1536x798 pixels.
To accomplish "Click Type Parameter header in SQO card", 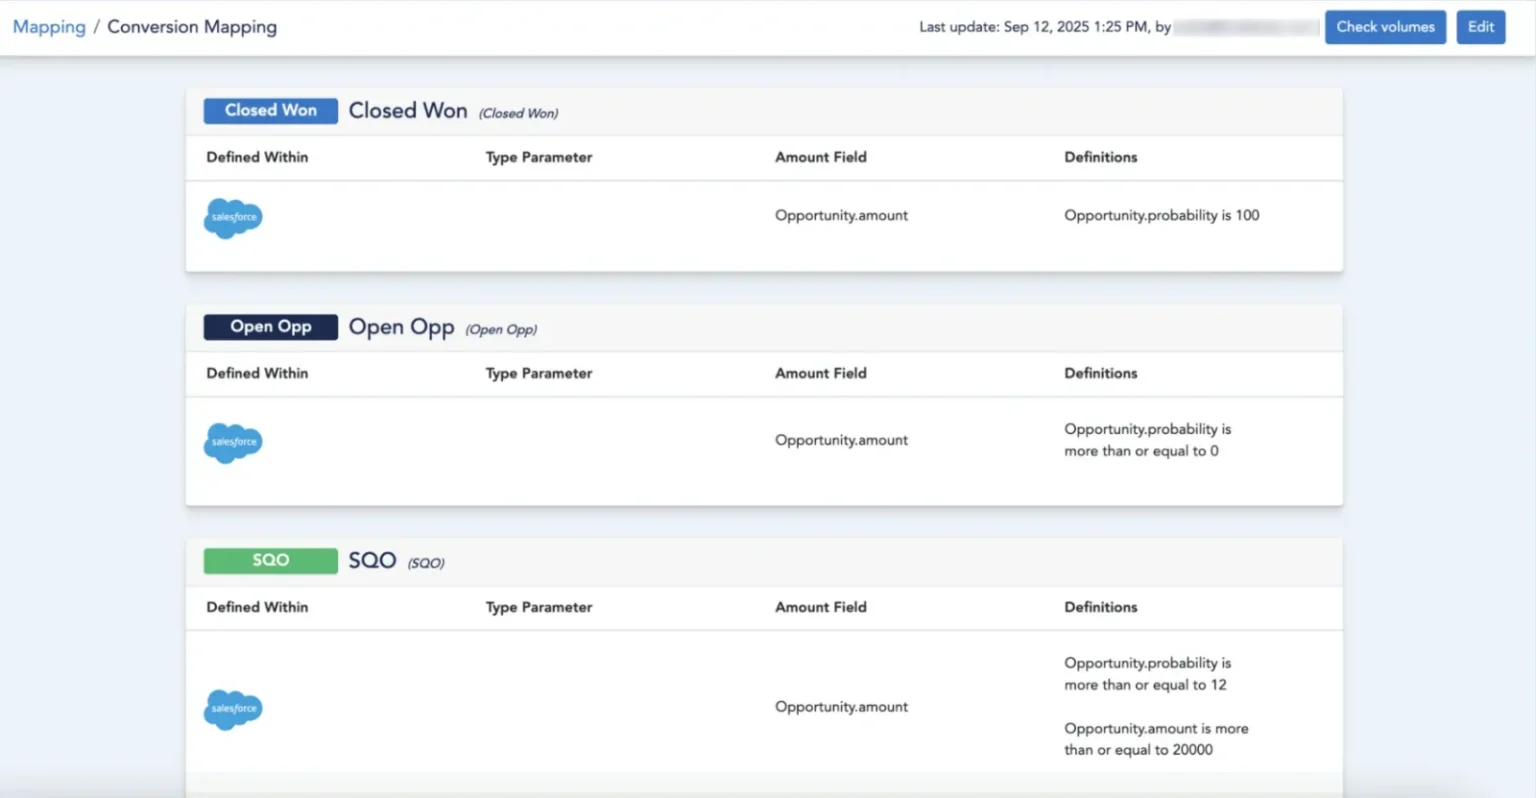I will pyautogui.click(x=539, y=607).
